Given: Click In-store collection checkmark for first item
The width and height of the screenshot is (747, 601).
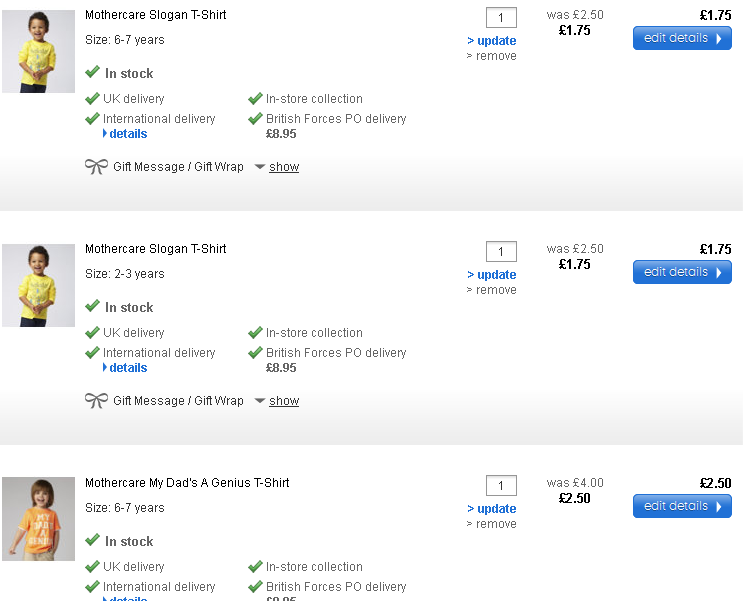Looking at the screenshot, I should pos(255,99).
